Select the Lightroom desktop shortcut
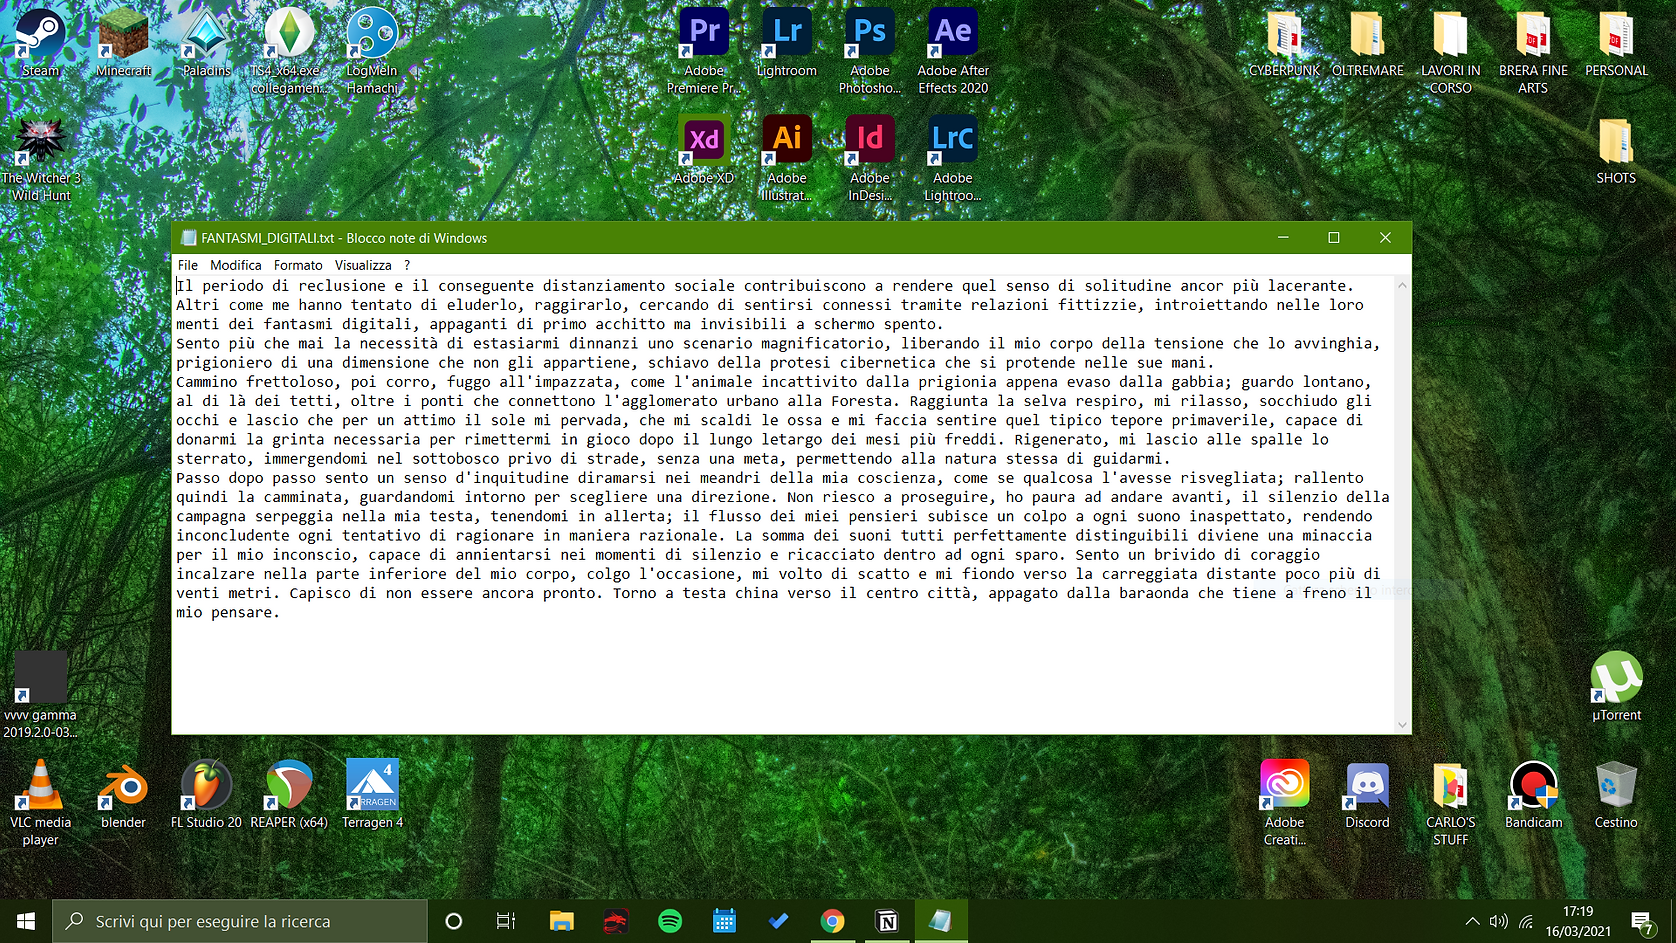 (x=787, y=43)
